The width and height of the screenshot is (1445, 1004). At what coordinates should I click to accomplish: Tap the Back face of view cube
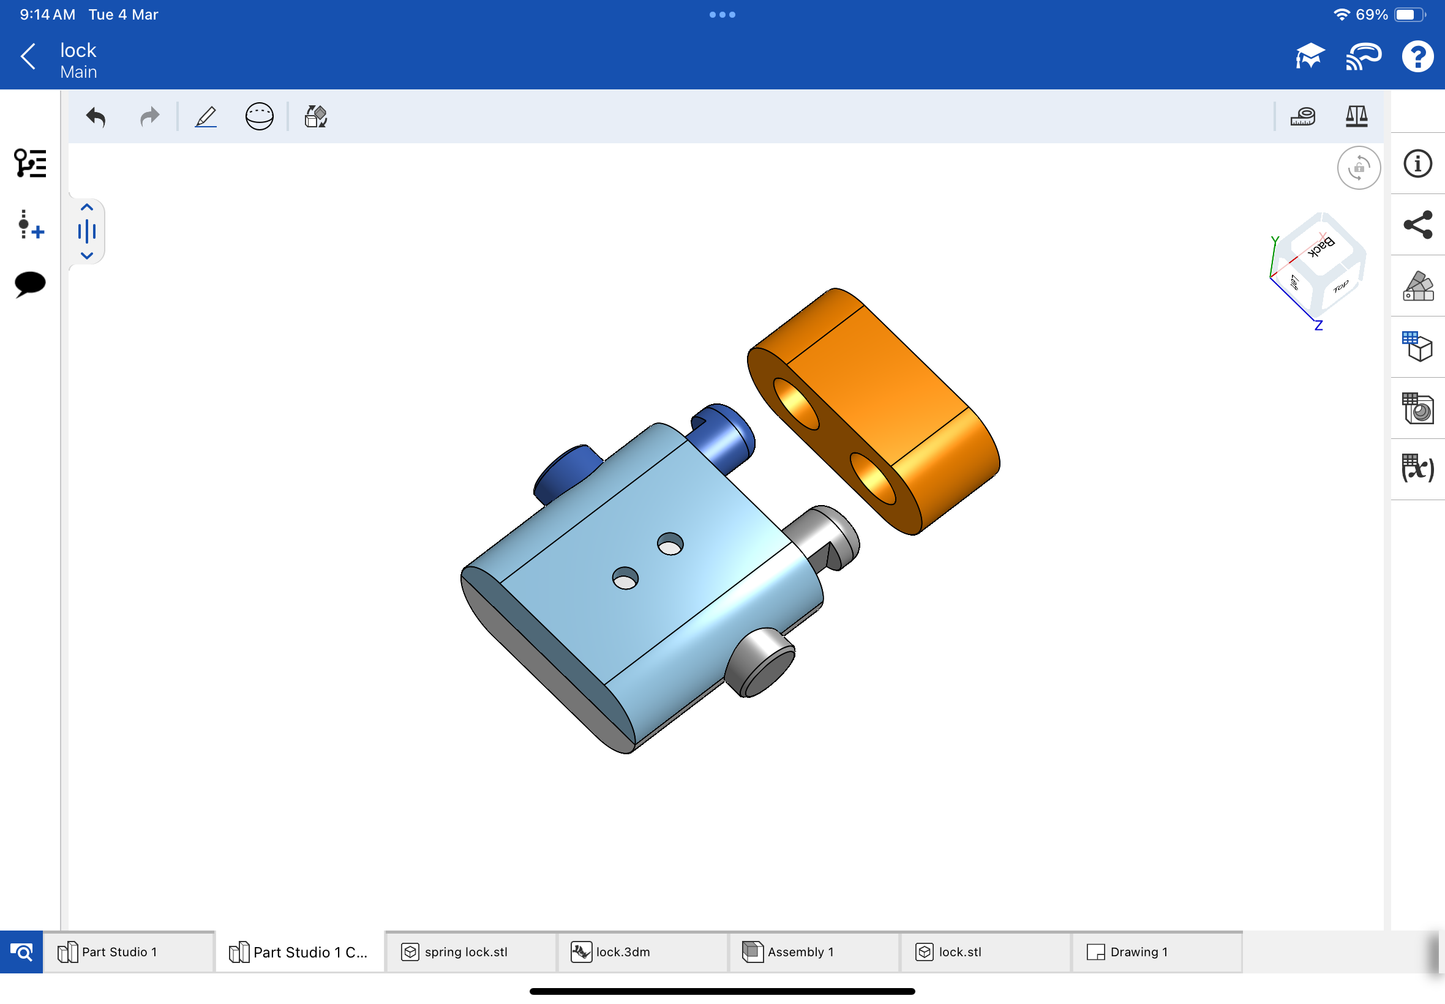pos(1321,245)
